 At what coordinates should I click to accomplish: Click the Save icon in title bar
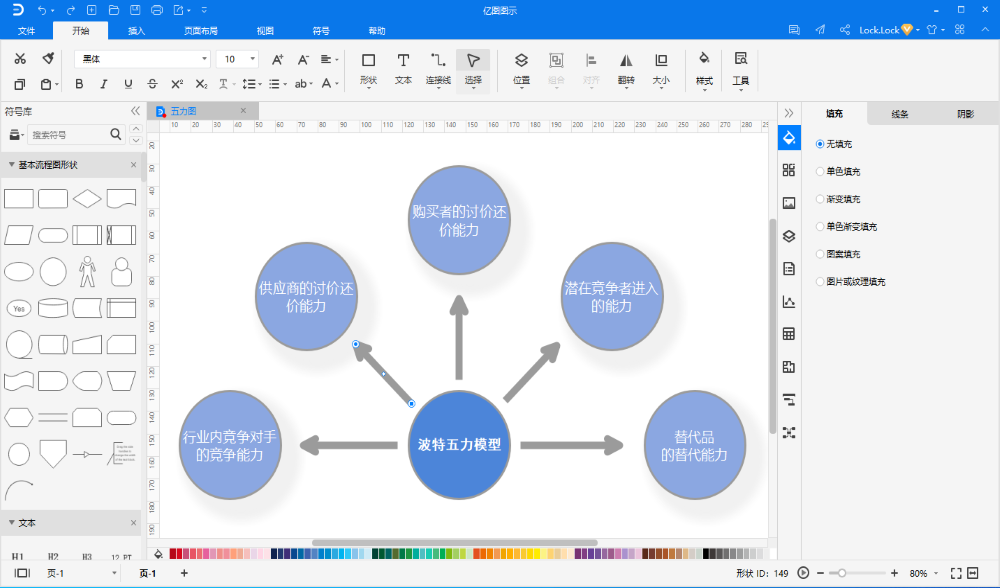pos(135,10)
